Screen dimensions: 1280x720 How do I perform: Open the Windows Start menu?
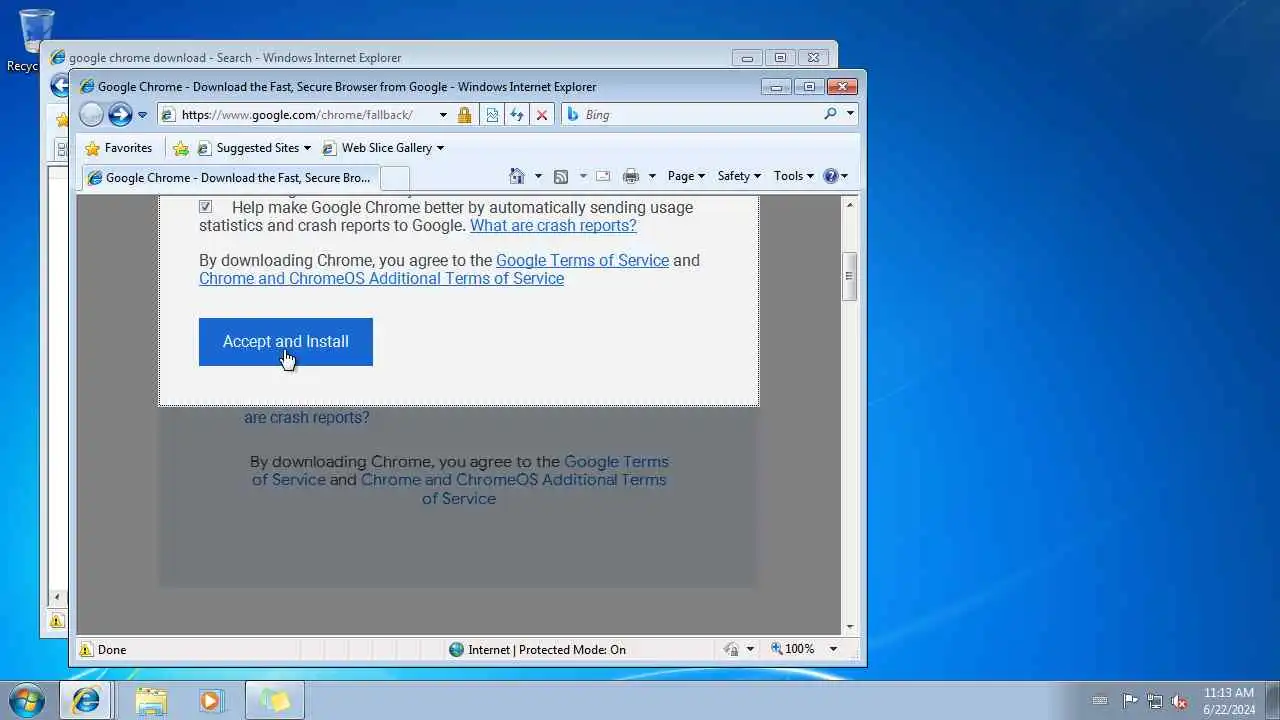(x=26, y=700)
